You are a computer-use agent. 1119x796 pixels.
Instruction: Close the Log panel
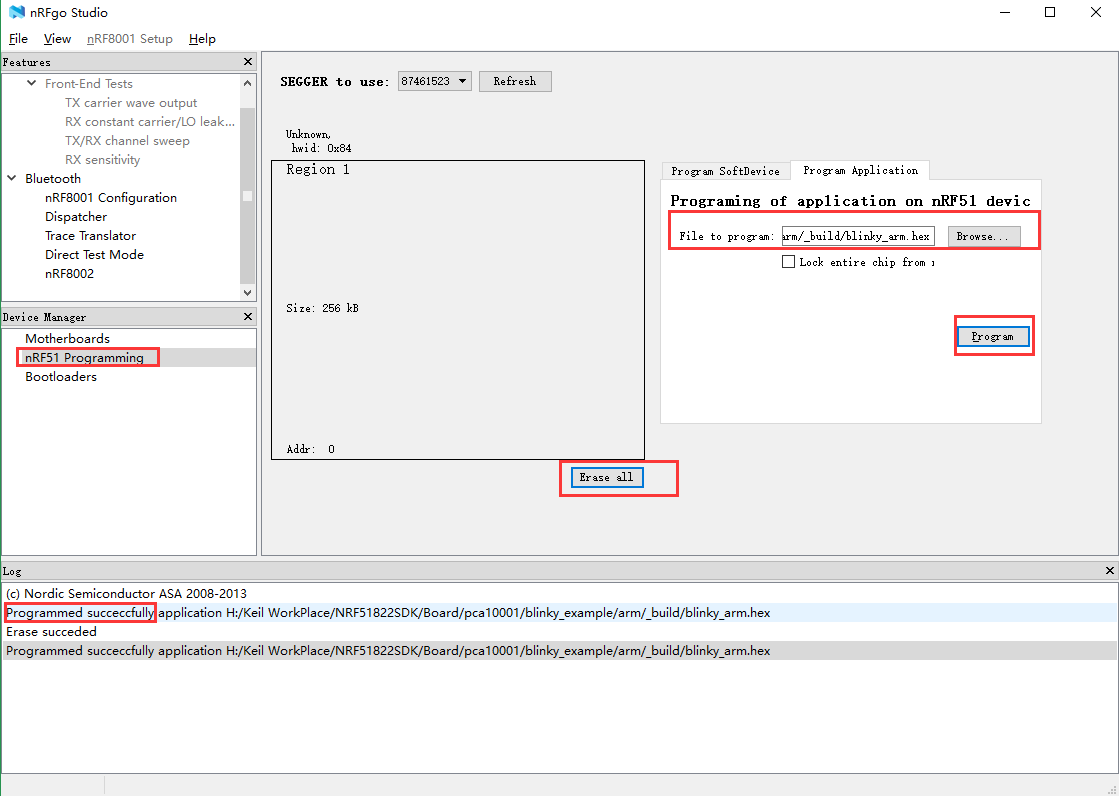(x=1110, y=570)
